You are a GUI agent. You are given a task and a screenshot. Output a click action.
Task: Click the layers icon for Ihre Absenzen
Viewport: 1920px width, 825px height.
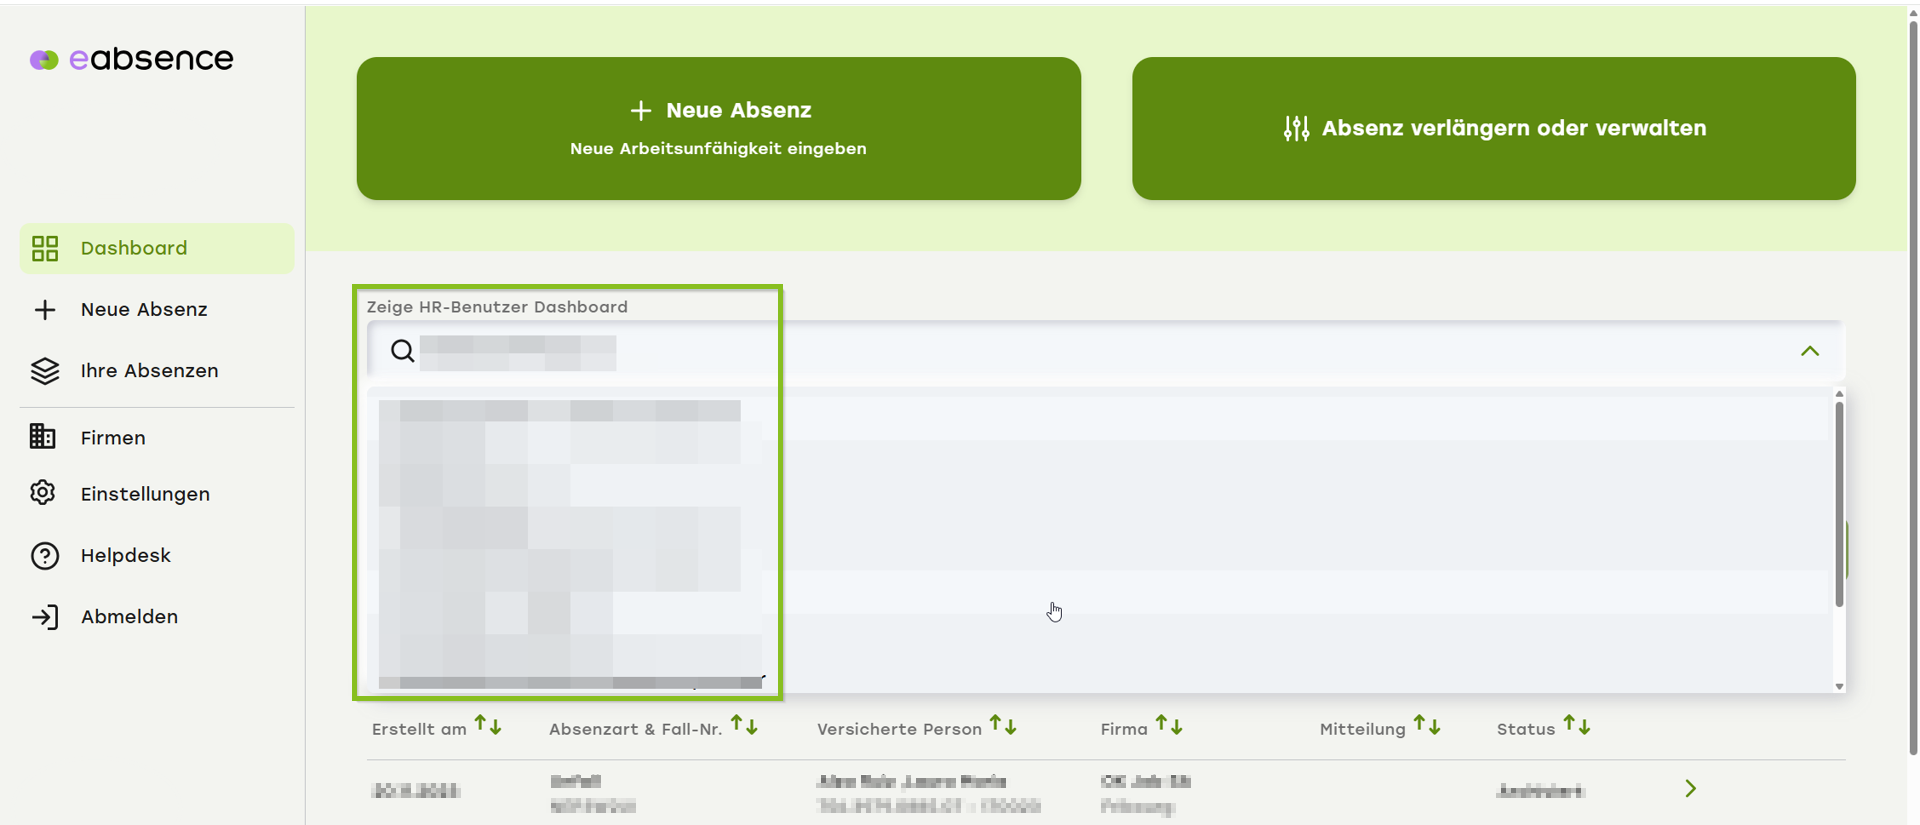[x=45, y=371]
